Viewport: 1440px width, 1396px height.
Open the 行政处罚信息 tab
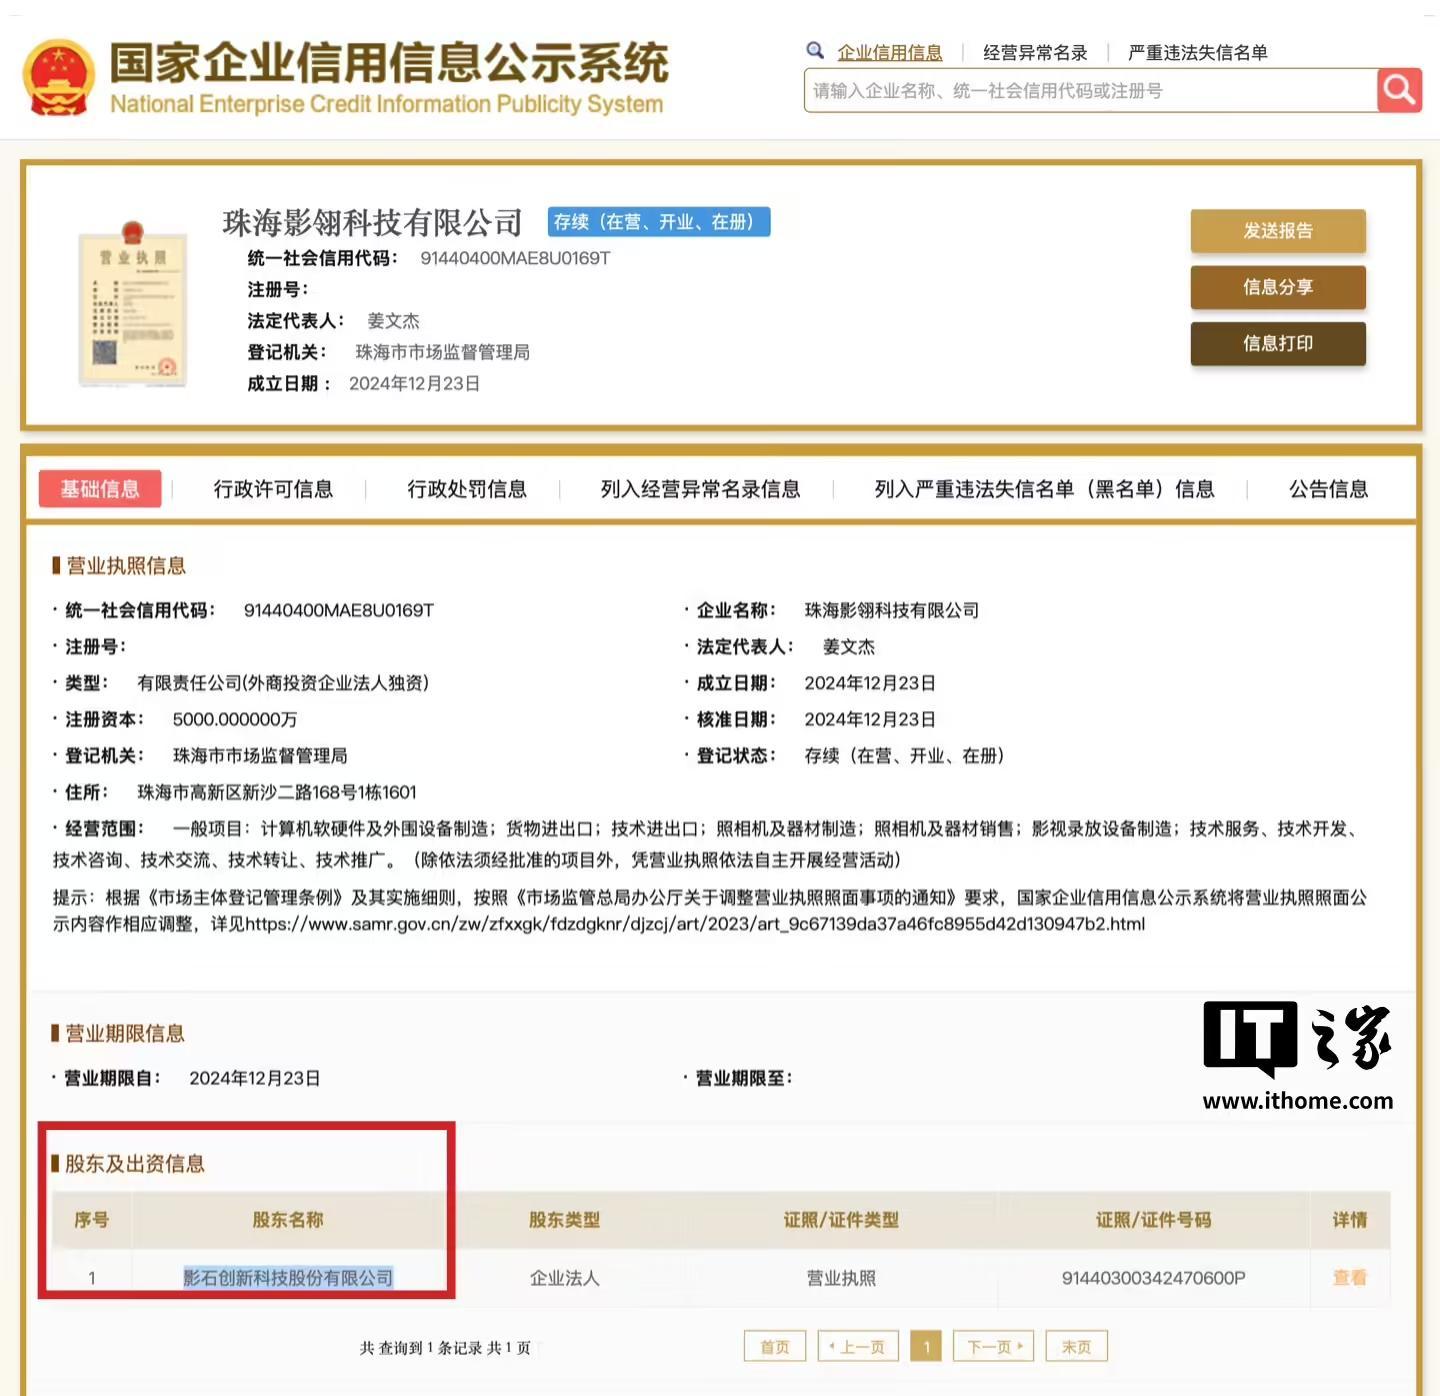467,489
